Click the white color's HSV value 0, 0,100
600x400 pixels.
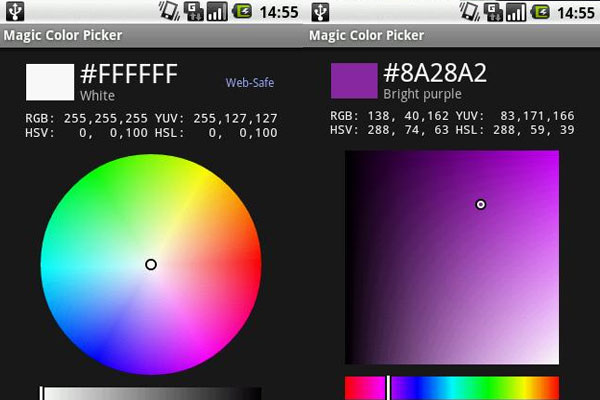coord(113,133)
